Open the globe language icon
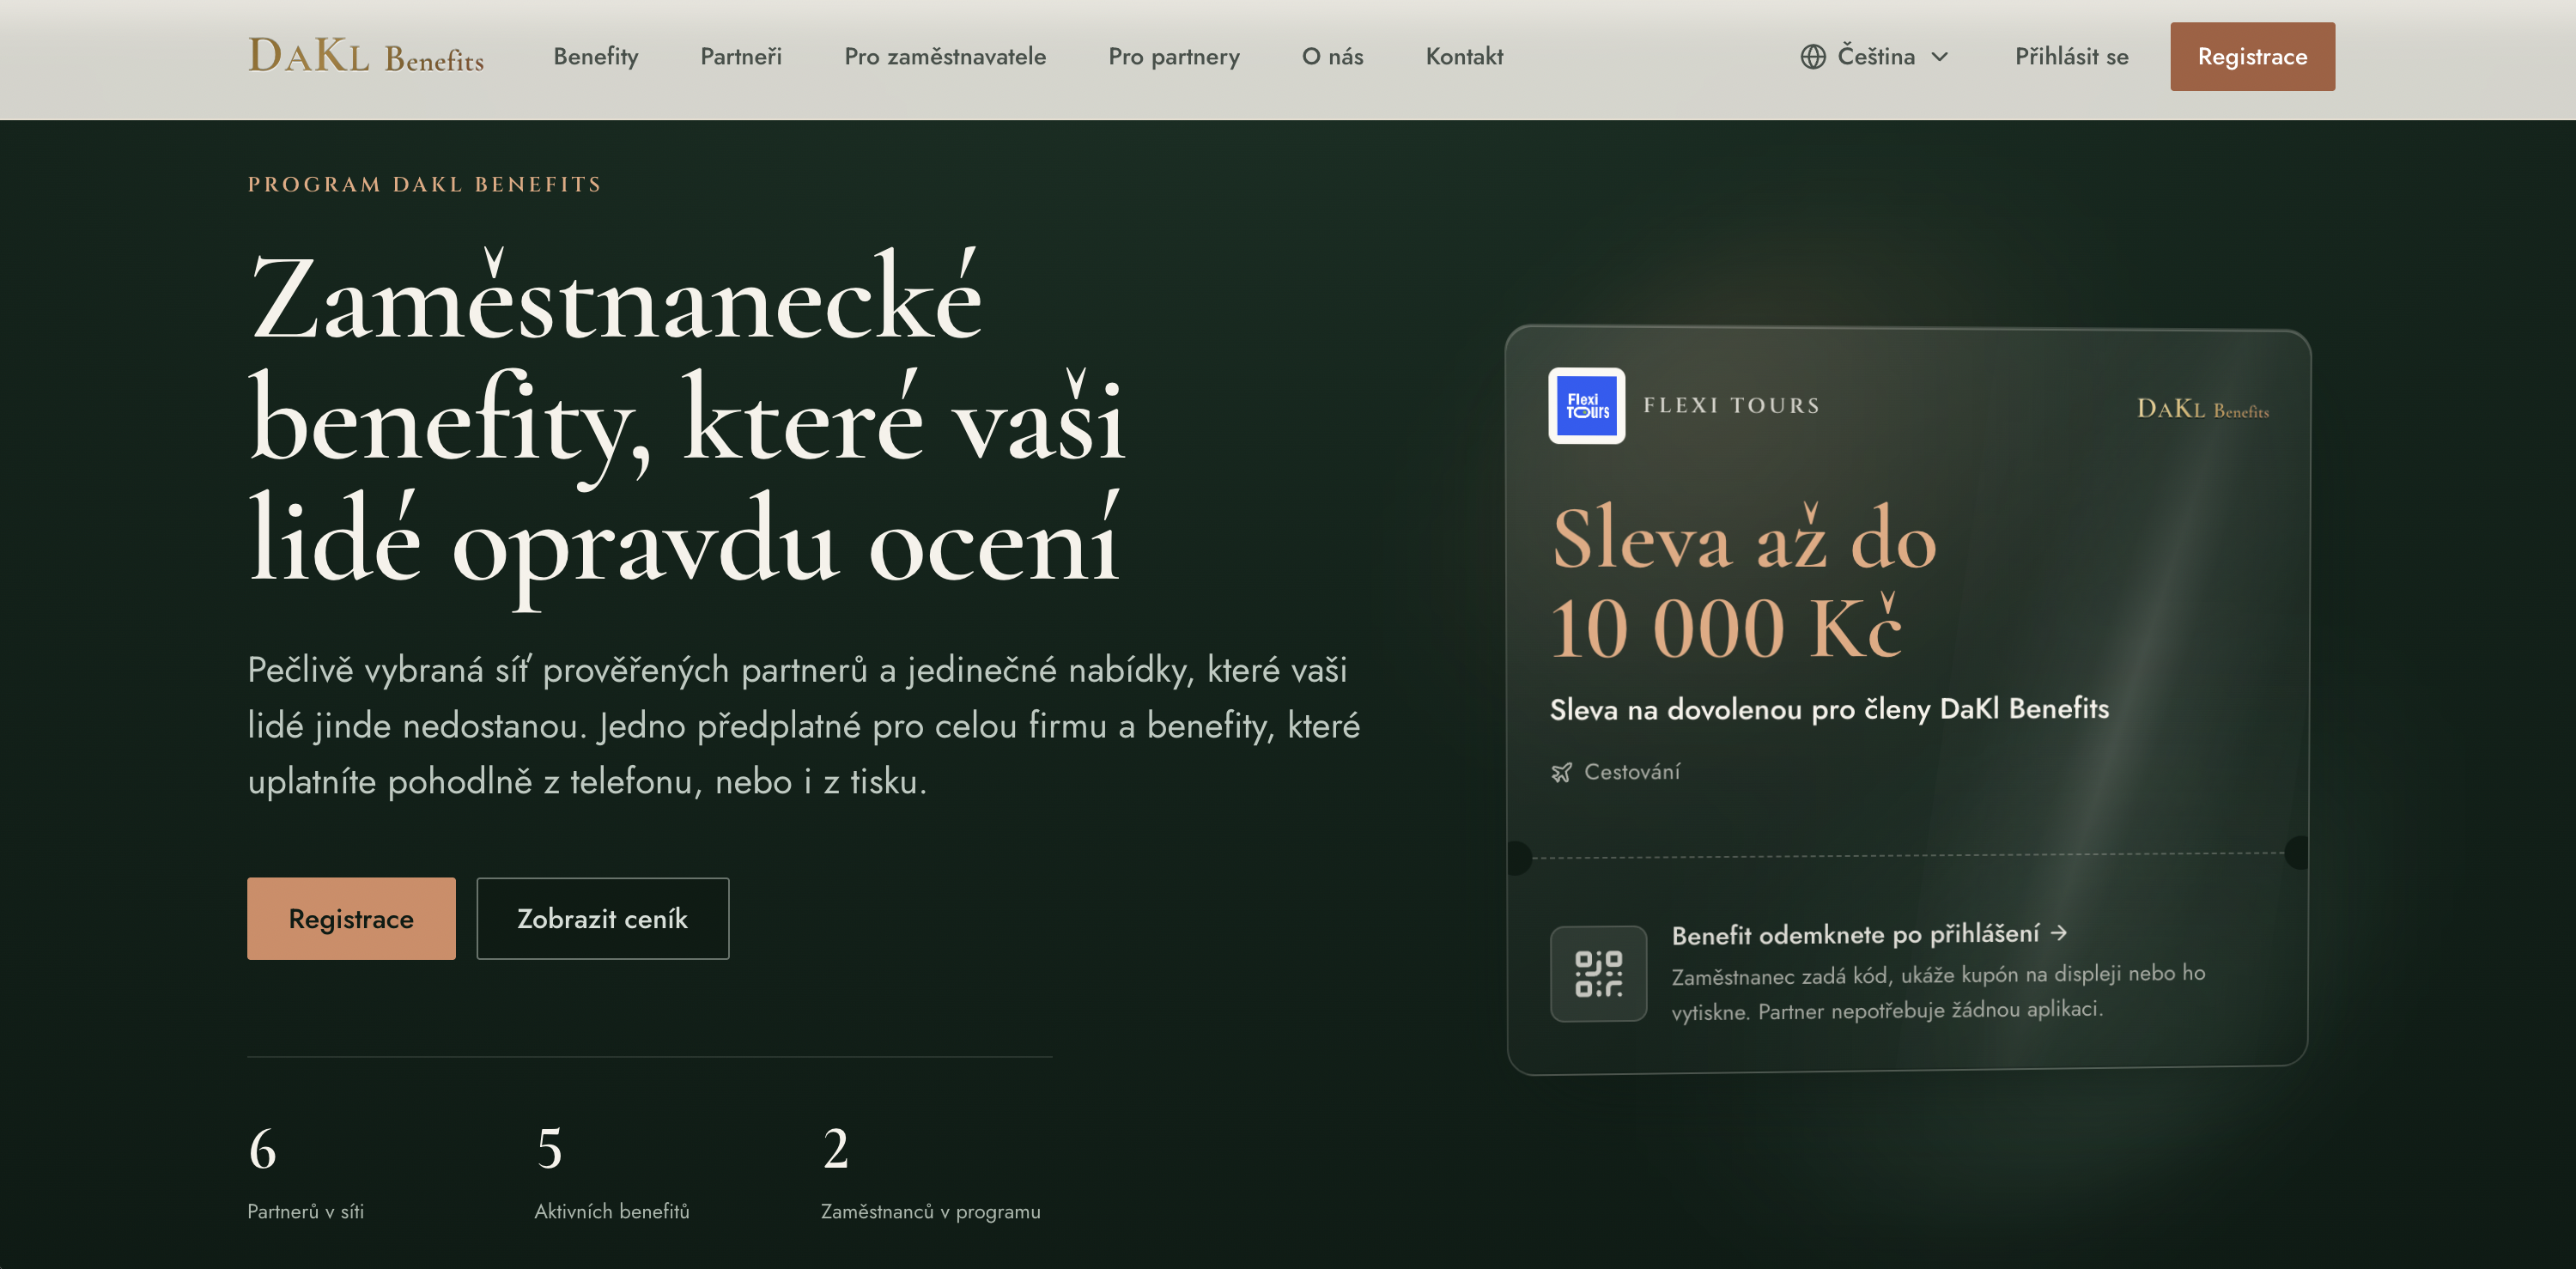 pos(1813,57)
